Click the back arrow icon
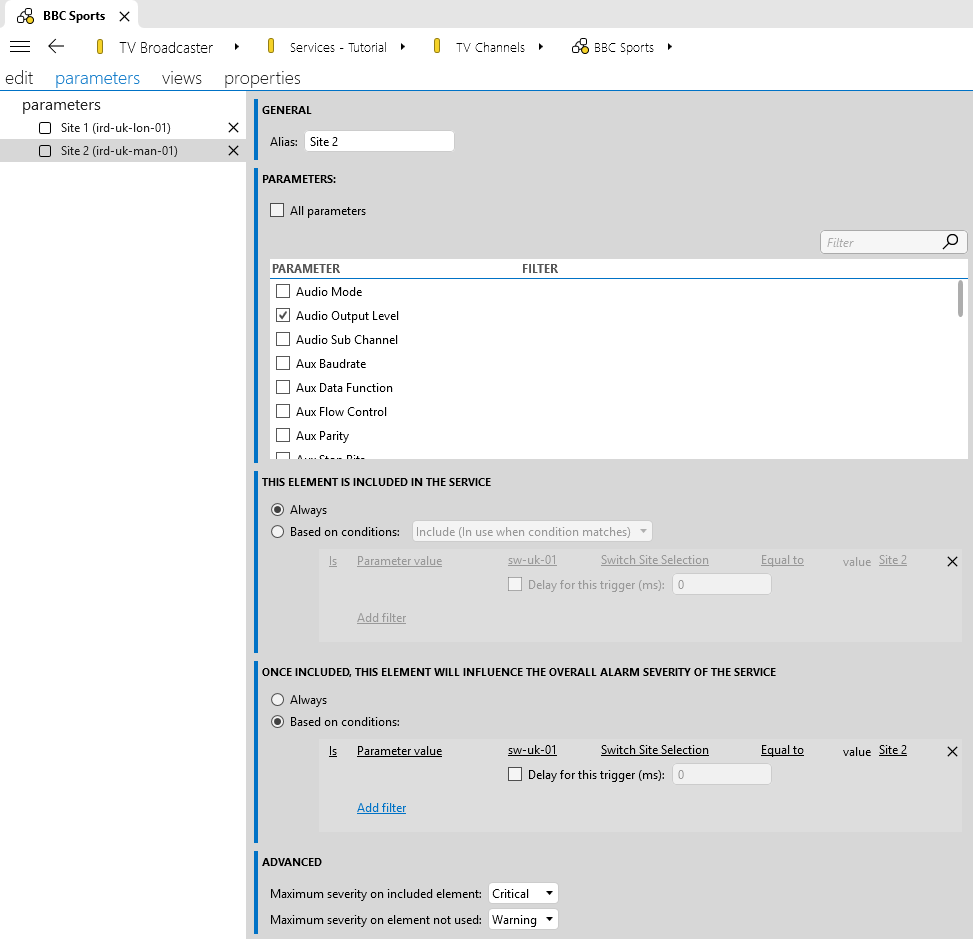The height and width of the screenshot is (939, 973). 56,47
